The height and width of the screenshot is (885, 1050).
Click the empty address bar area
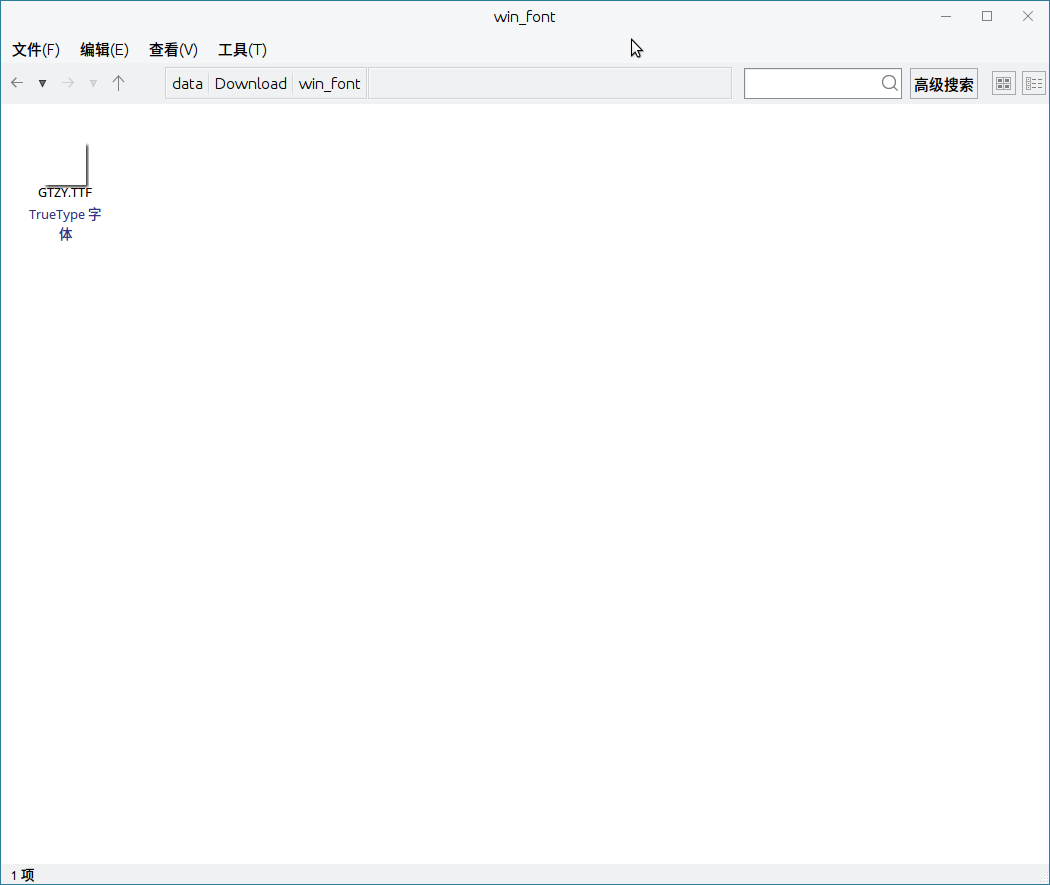click(550, 84)
